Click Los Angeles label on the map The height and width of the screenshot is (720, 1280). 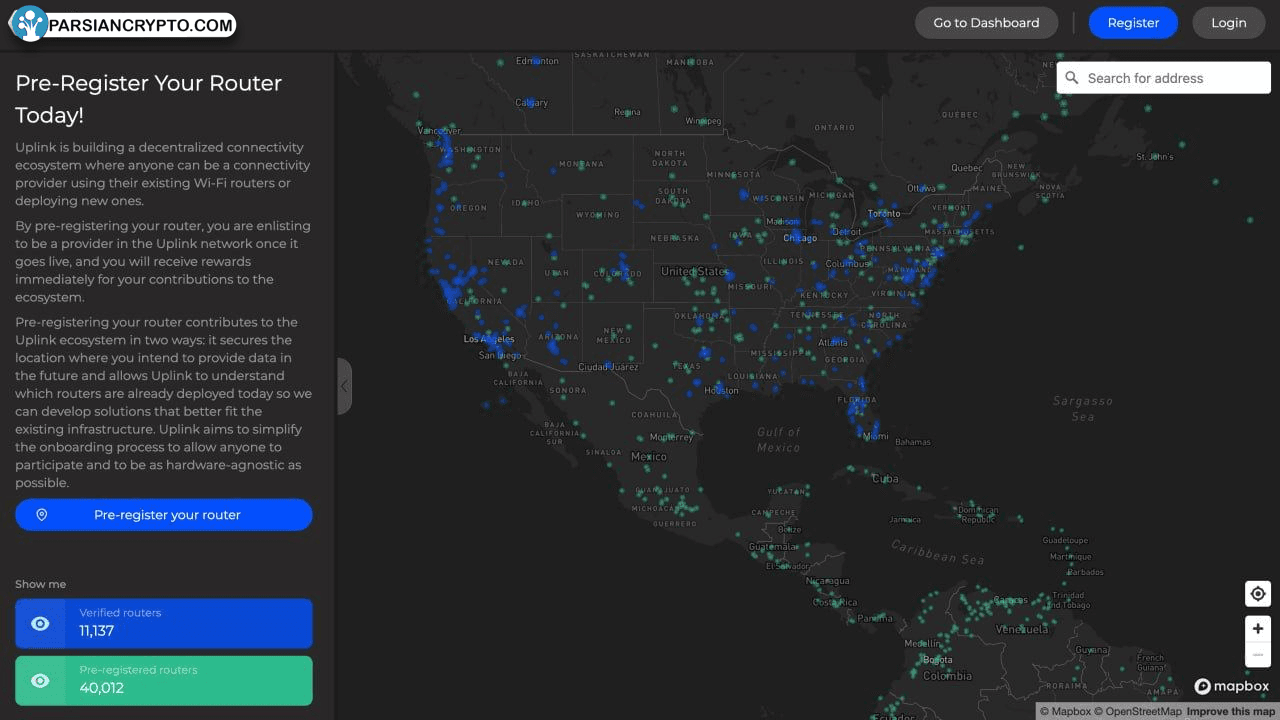click(489, 339)
